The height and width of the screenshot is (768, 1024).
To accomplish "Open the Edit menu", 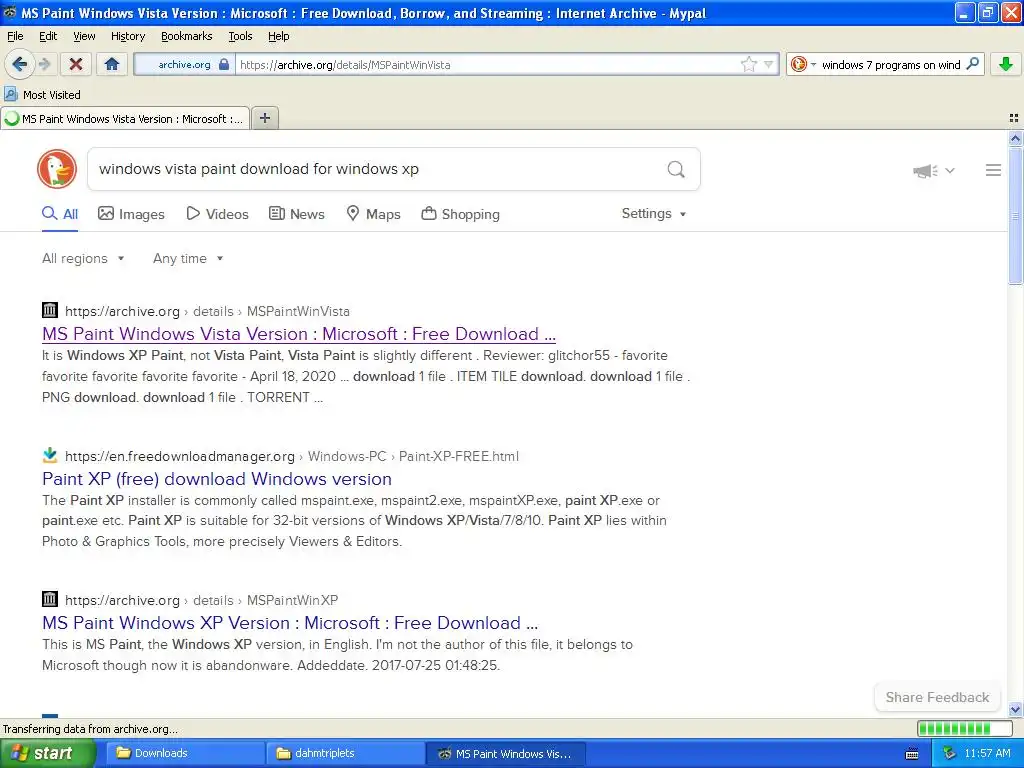I will [x=48, y=36].
